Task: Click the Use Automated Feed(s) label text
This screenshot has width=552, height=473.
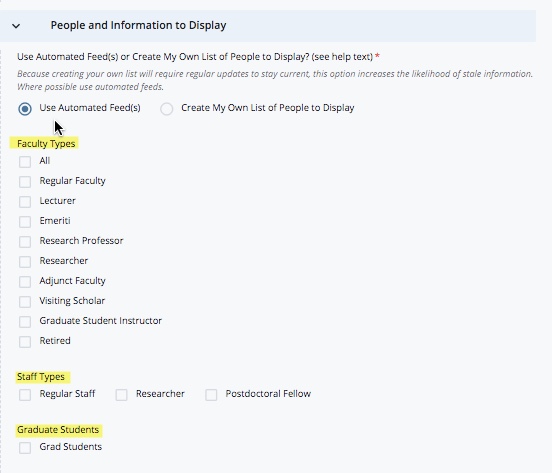Action: coord(90,108)
